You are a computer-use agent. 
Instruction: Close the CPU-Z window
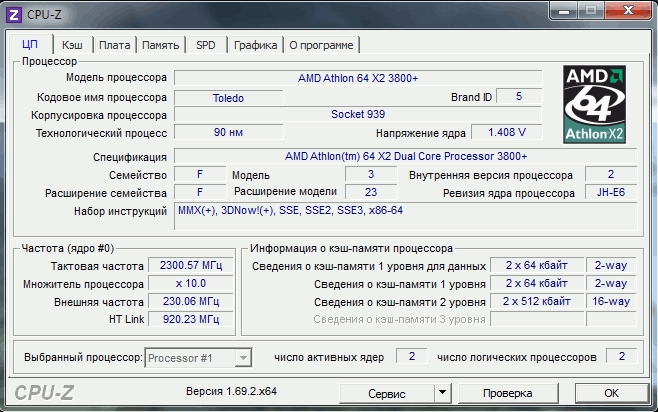click(x=628, y=10)
